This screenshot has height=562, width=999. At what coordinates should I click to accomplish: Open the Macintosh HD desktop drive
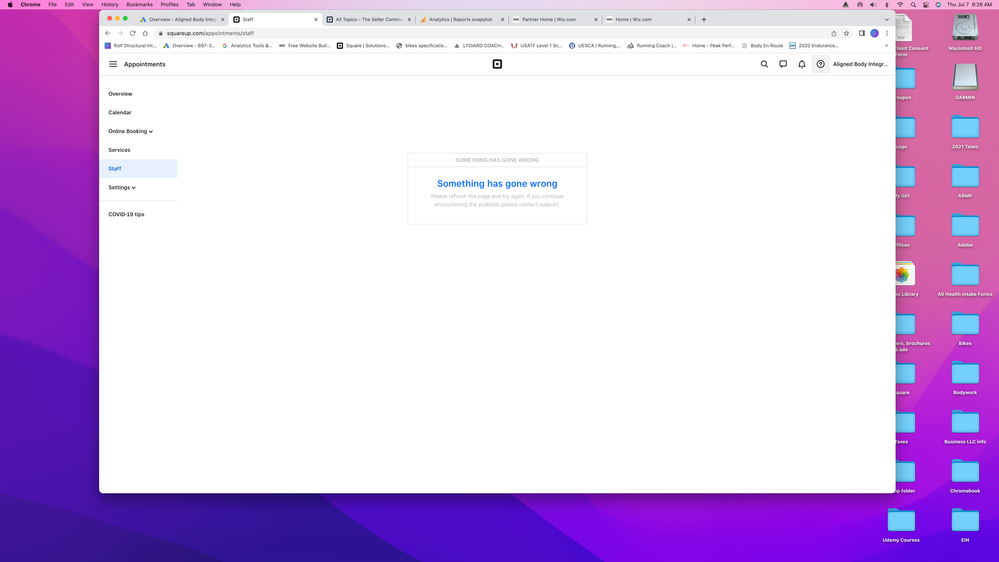965,33
